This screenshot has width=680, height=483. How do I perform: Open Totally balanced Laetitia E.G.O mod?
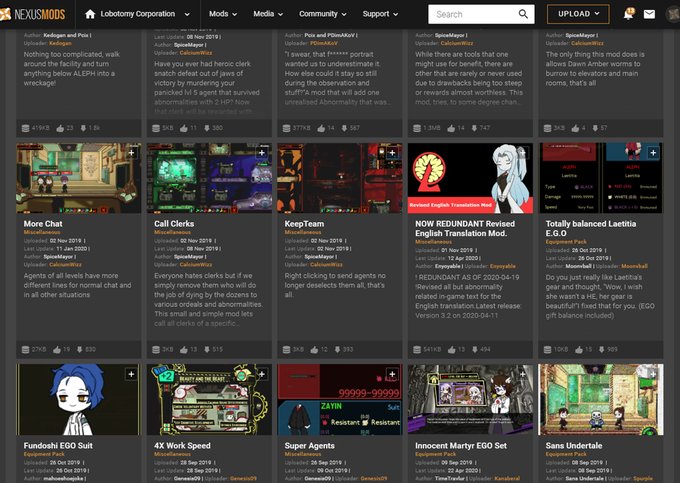591,228
